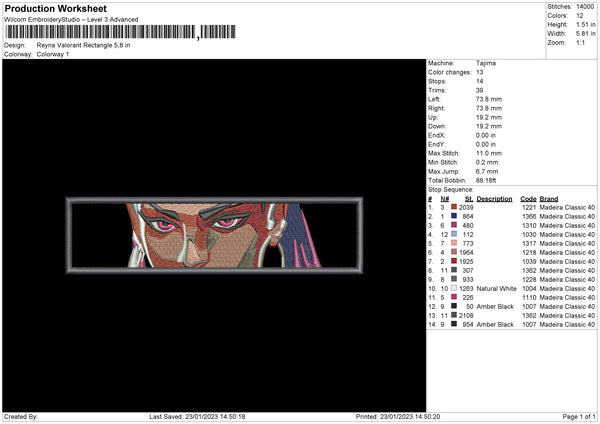The width and height of the screenshot is (600, 424).
Task: Click design name 'Reyna Valorant Rectangle 5,8 in'
Action: coord(83,45)
